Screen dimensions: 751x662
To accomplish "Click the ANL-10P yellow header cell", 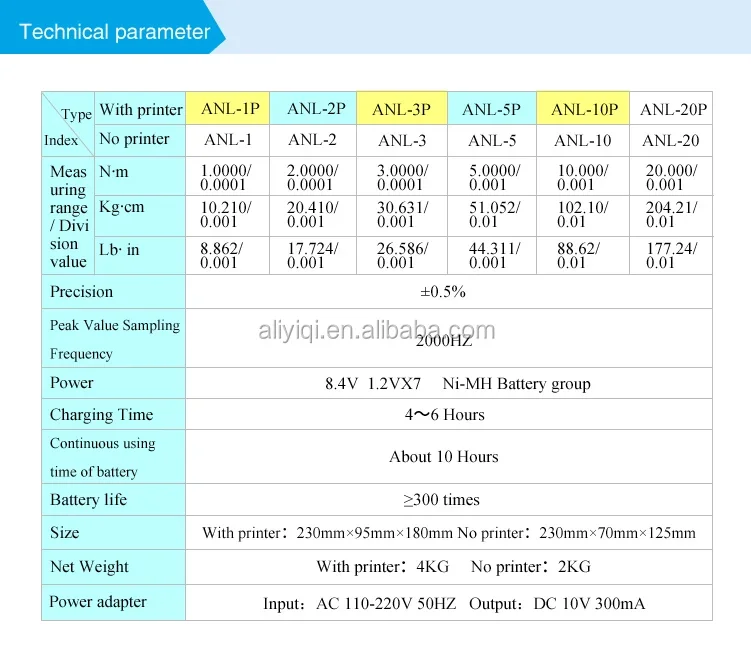I will [x=583, y=108].
